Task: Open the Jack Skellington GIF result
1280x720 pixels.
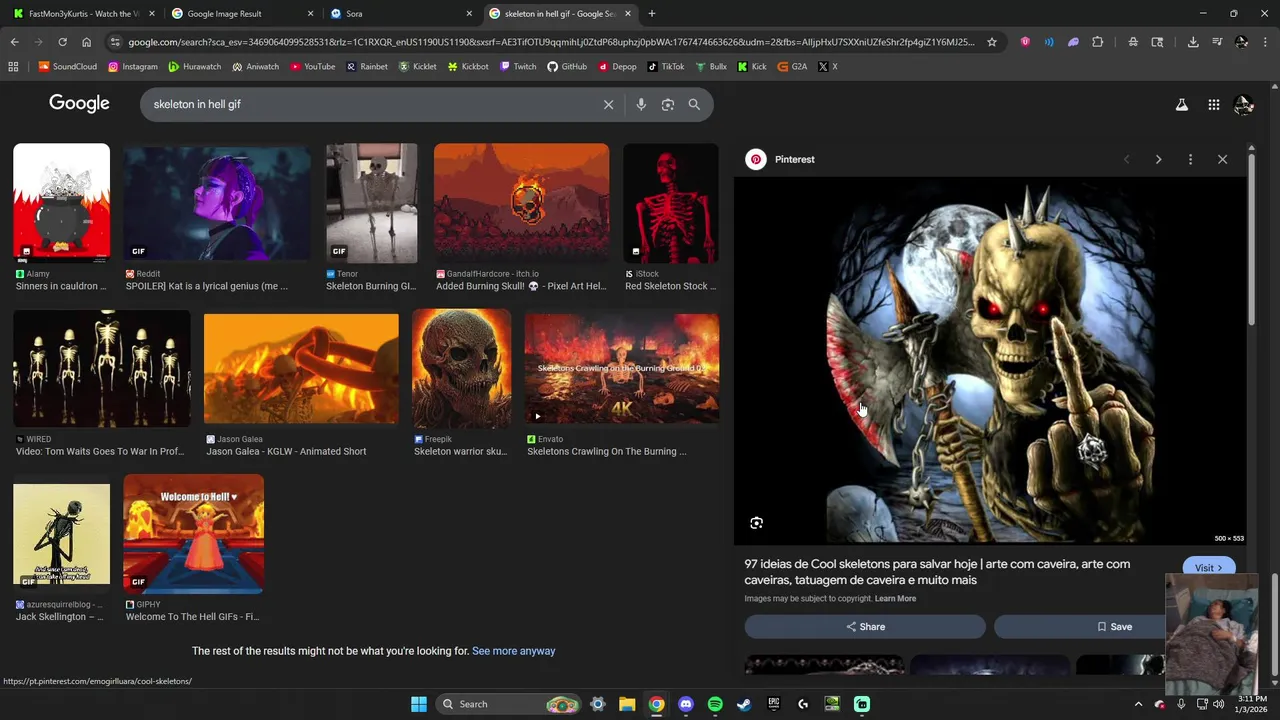Action: click(61, 534)
